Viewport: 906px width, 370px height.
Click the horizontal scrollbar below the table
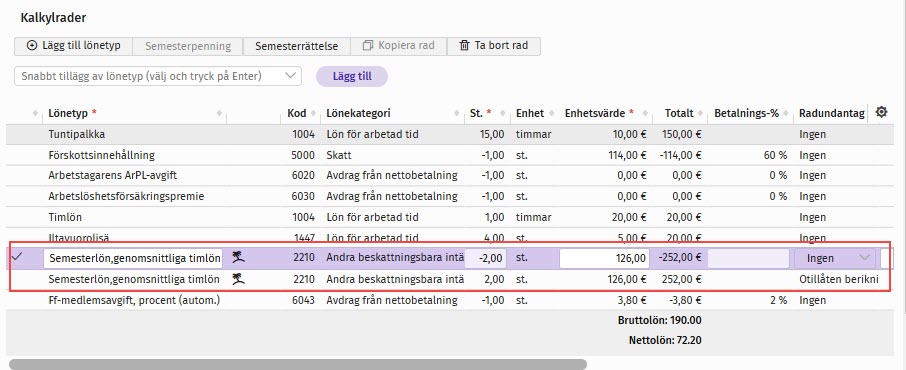[298, 364]
